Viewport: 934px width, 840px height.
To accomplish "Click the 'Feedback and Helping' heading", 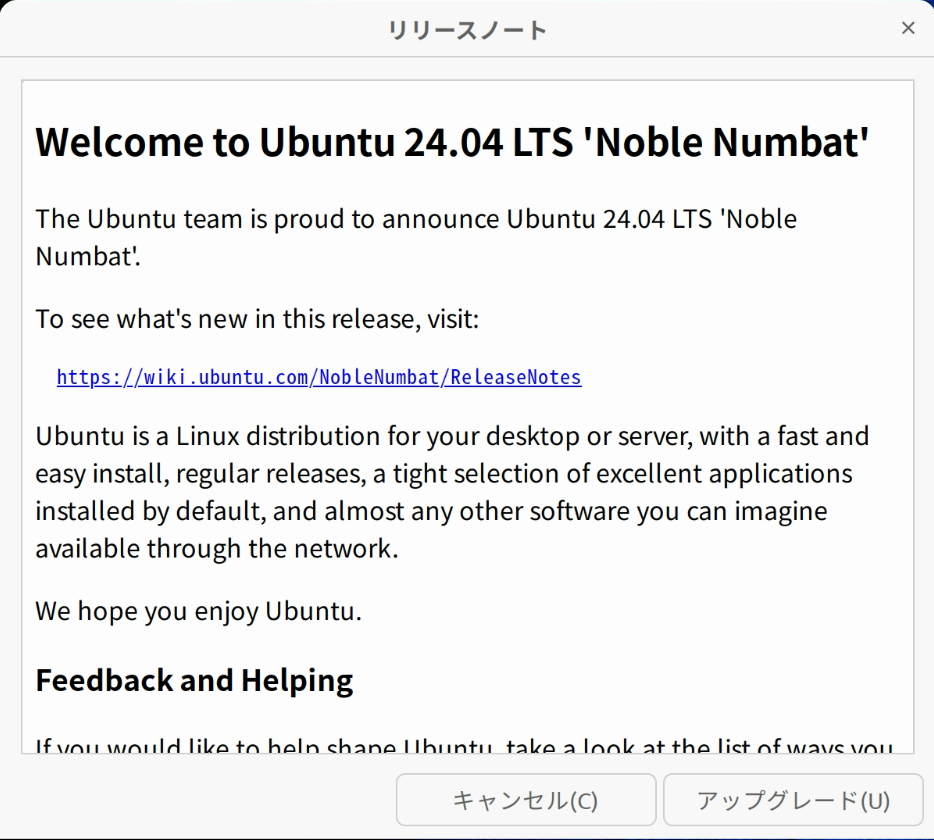I will tap(194, 680).
